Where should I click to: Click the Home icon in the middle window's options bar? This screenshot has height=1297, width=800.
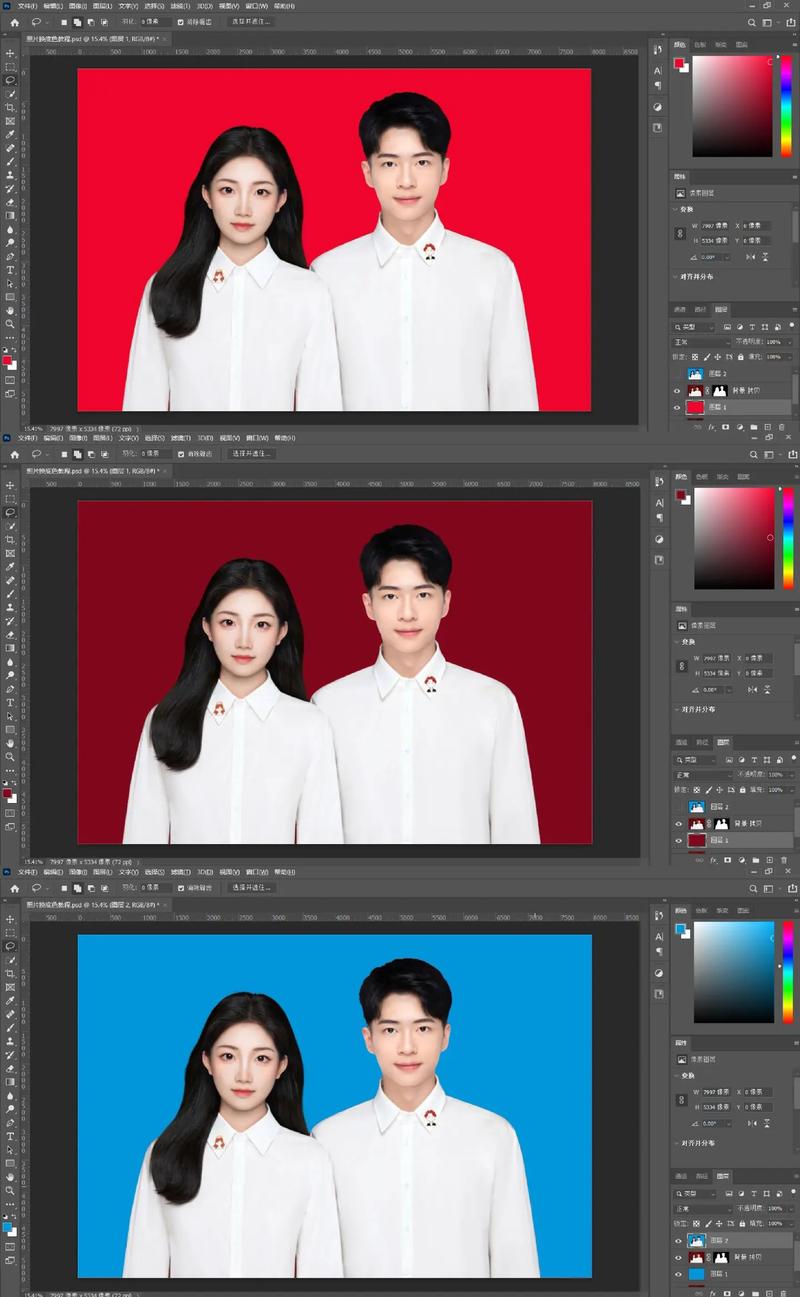click(14, 454)
